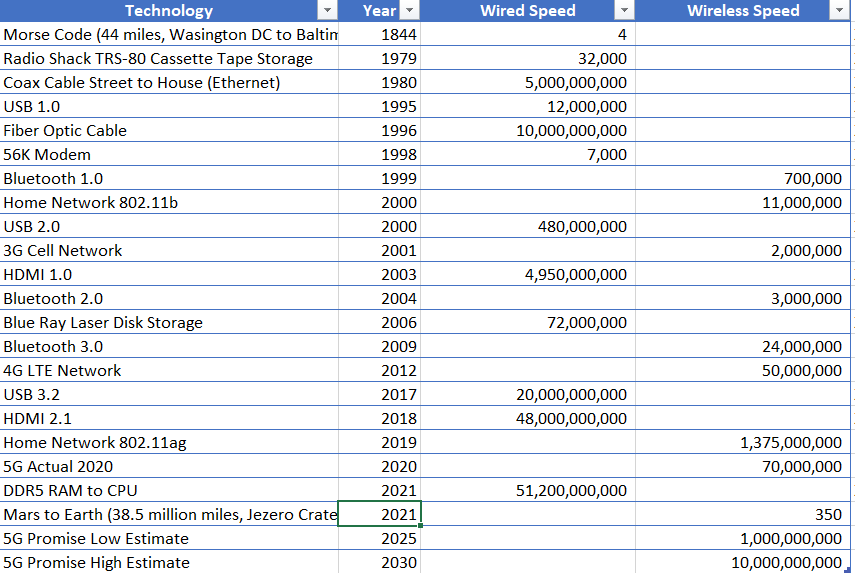The height and width of the screenshot is (573, 855).
Task: Click the year 1998 cell
Action: point(380,154)
